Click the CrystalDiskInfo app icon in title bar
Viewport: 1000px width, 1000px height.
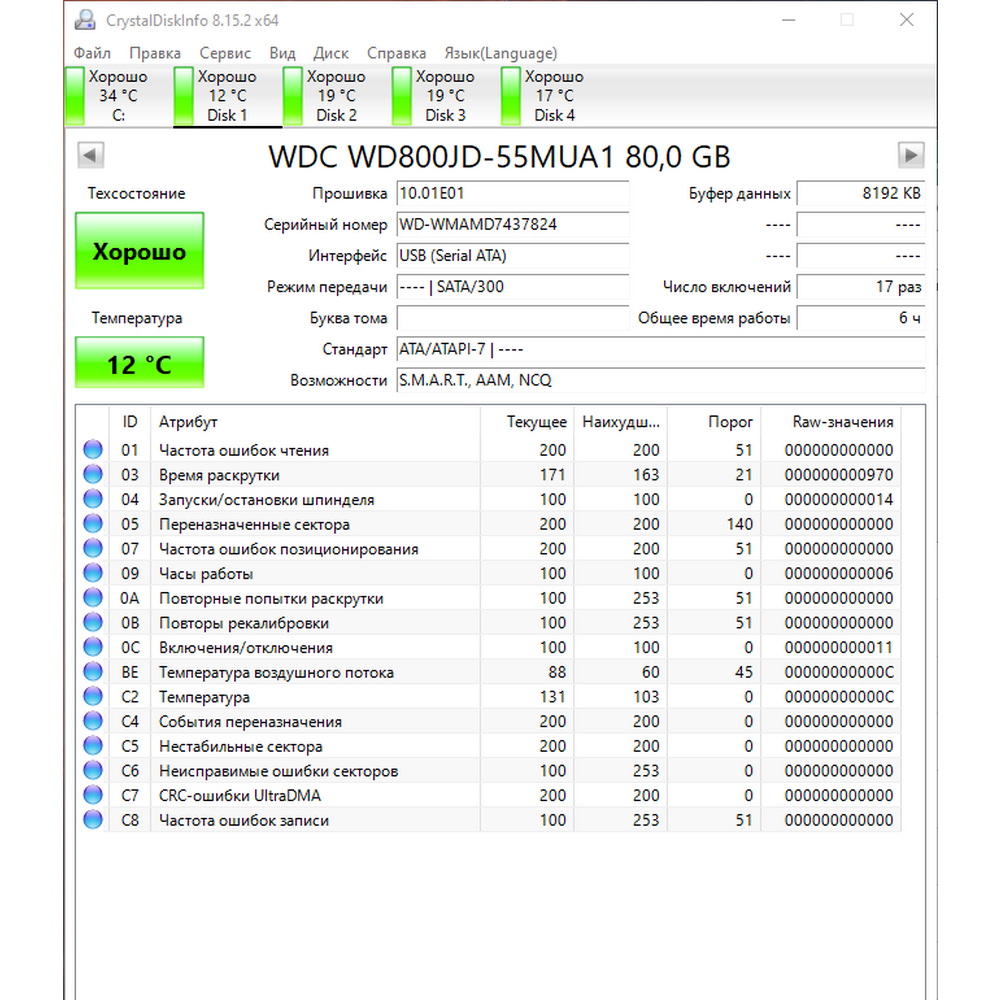click(x=87, y=21)
